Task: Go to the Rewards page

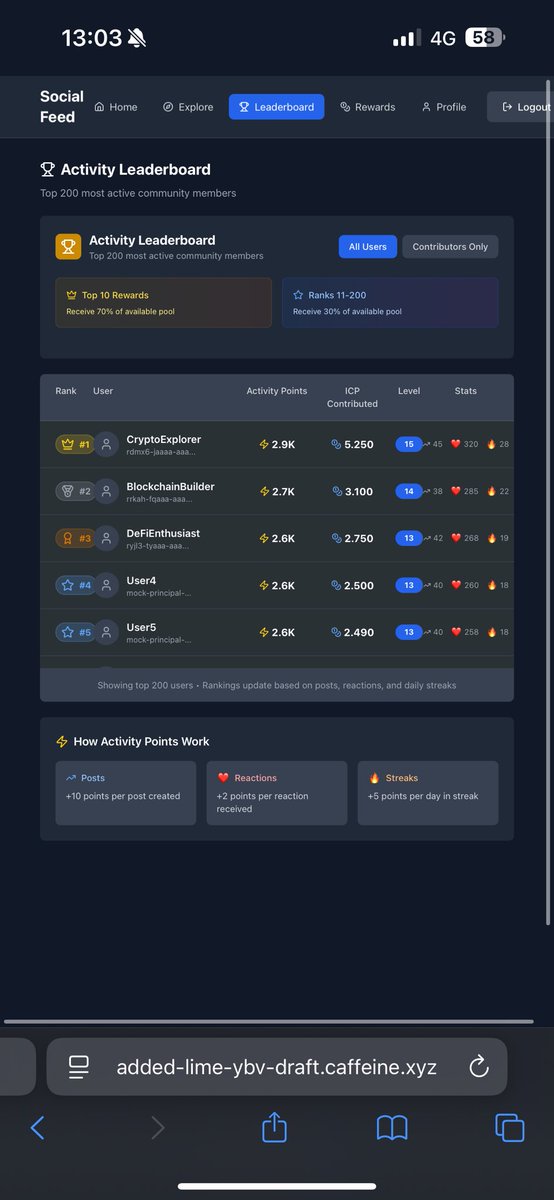Action: pos(367,107)
